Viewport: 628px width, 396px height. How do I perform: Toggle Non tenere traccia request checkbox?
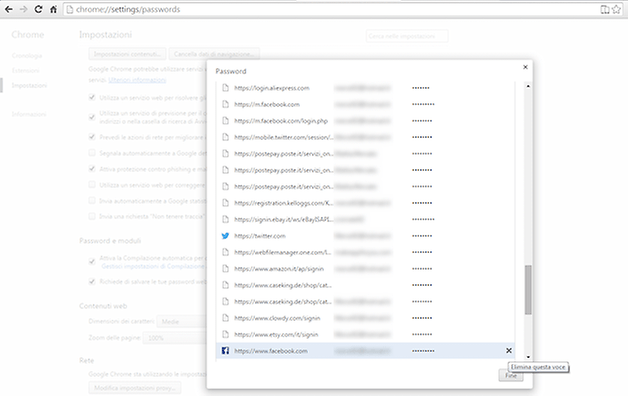pos(92,216)
